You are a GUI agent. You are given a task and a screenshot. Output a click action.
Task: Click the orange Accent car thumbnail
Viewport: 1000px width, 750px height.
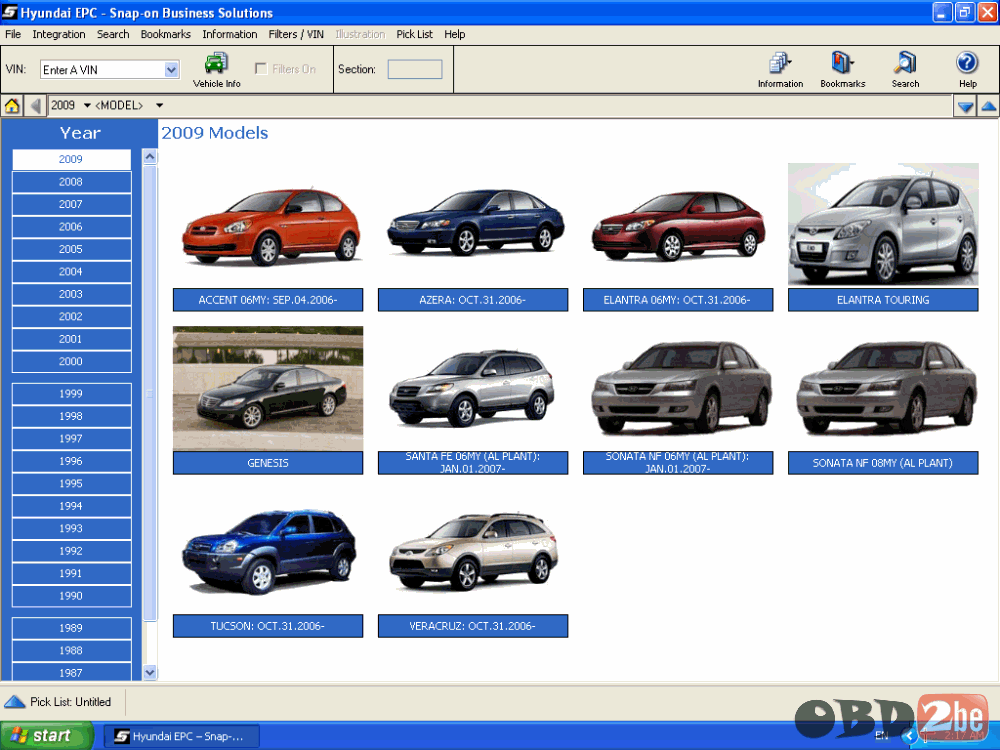(x=272, y=227)
